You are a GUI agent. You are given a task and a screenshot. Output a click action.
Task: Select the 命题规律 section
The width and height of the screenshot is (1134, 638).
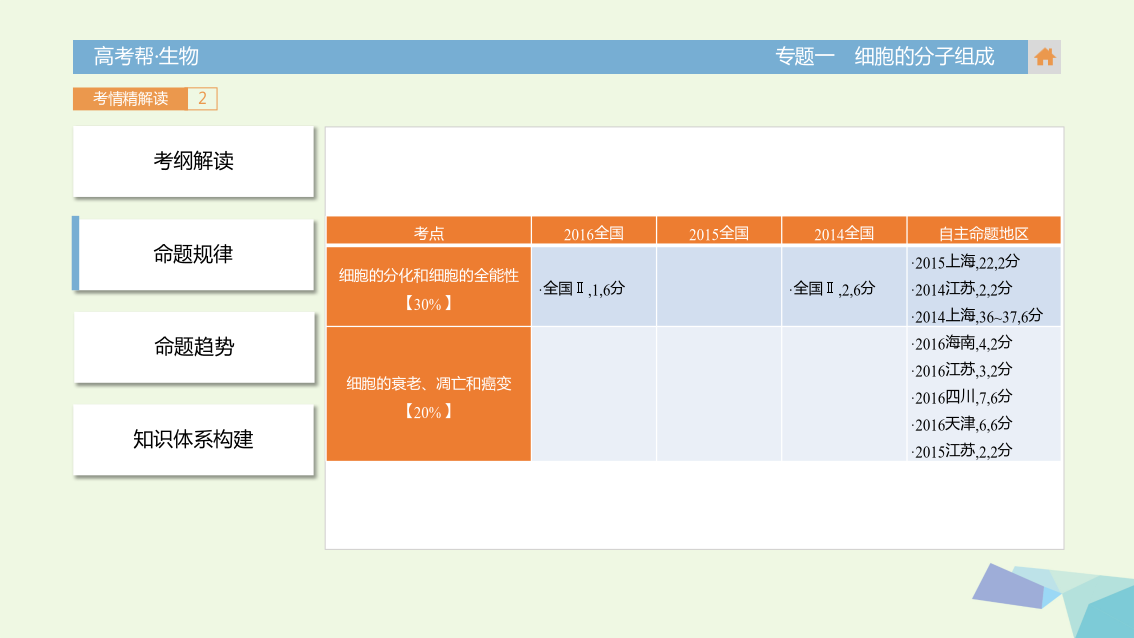point(193,254)
